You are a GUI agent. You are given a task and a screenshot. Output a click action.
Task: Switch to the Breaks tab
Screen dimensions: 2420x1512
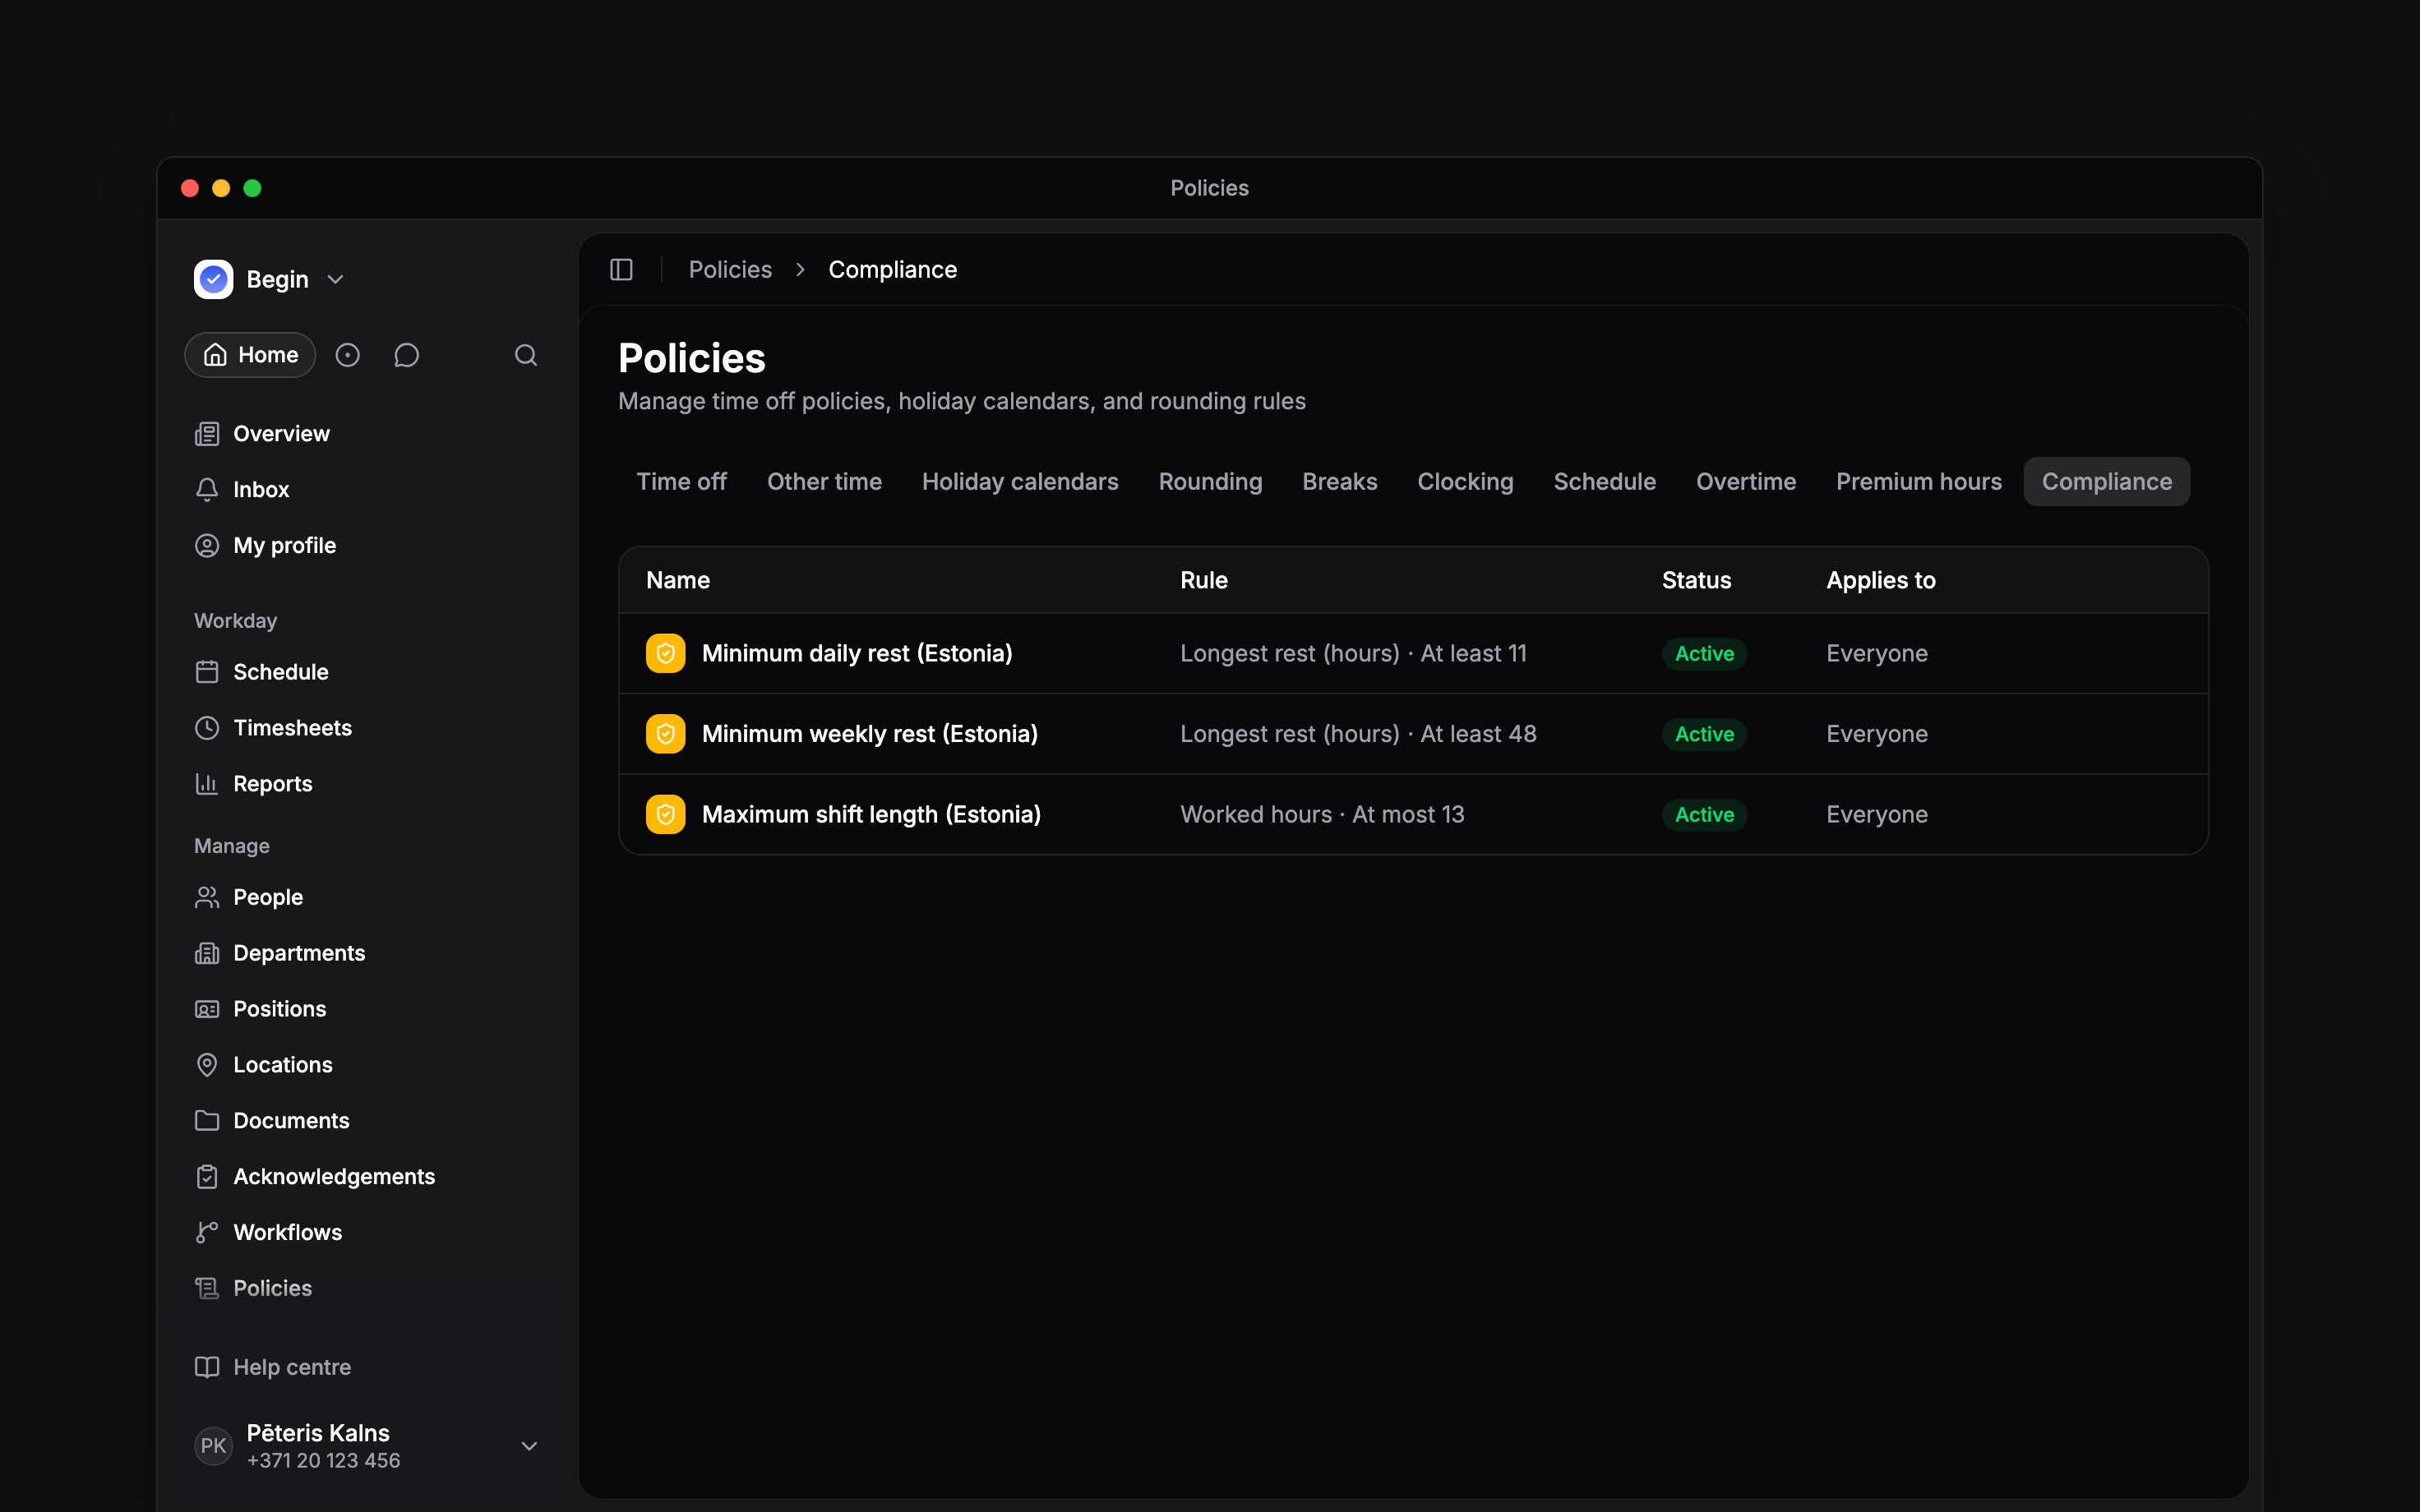(x=1340, y=482)
